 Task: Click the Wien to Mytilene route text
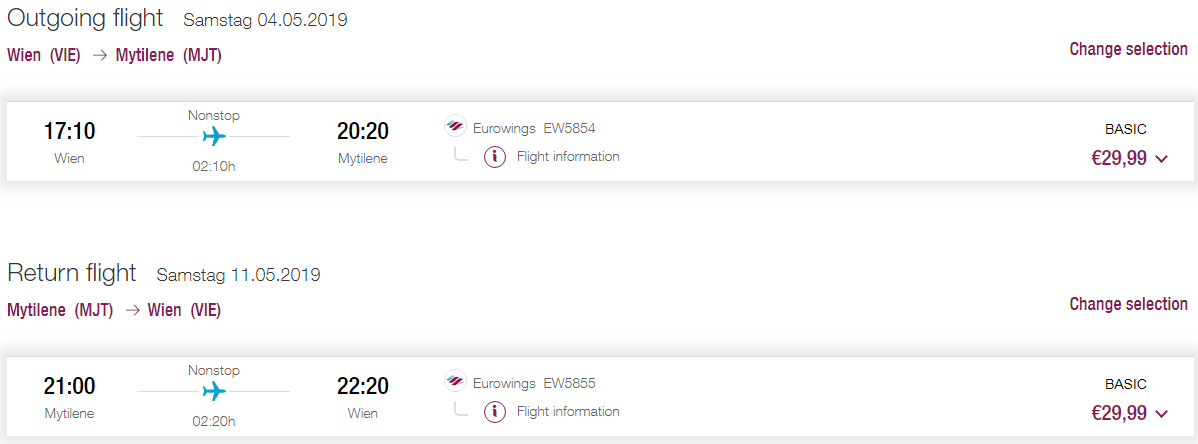click(115, 56)
